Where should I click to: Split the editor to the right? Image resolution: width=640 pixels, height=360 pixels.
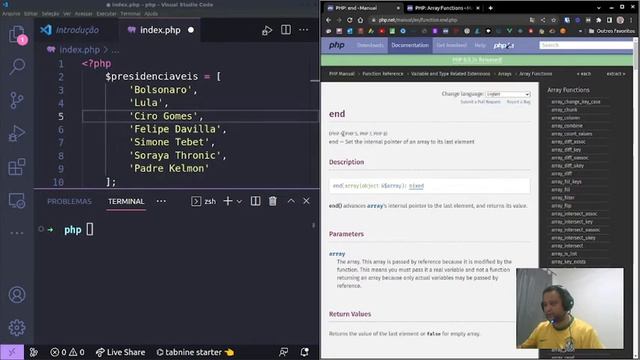[286, 30]
